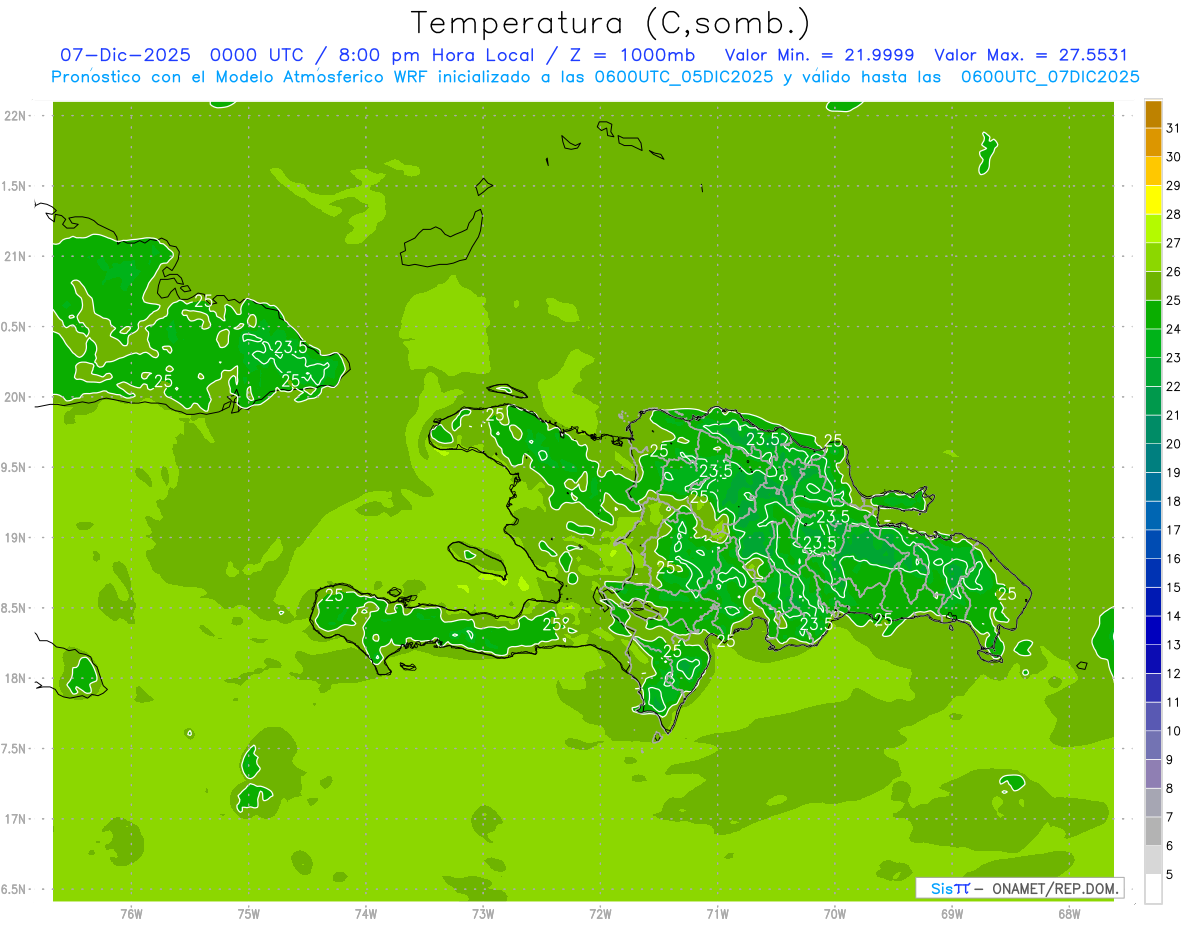Click the '76W' longitude label
The width and height of the screenshot is (1200, 927).
pos(131,914)
